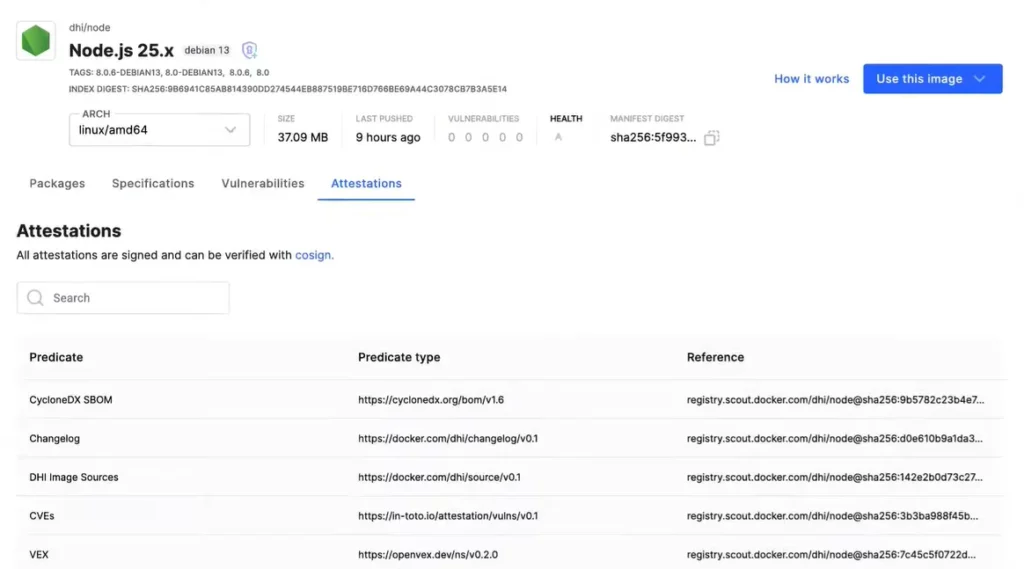The image size is (1024, 569).
Task: Click the in-toto.io/attestation/vulns/v0.1 predicate type
Action: [448, 515]
